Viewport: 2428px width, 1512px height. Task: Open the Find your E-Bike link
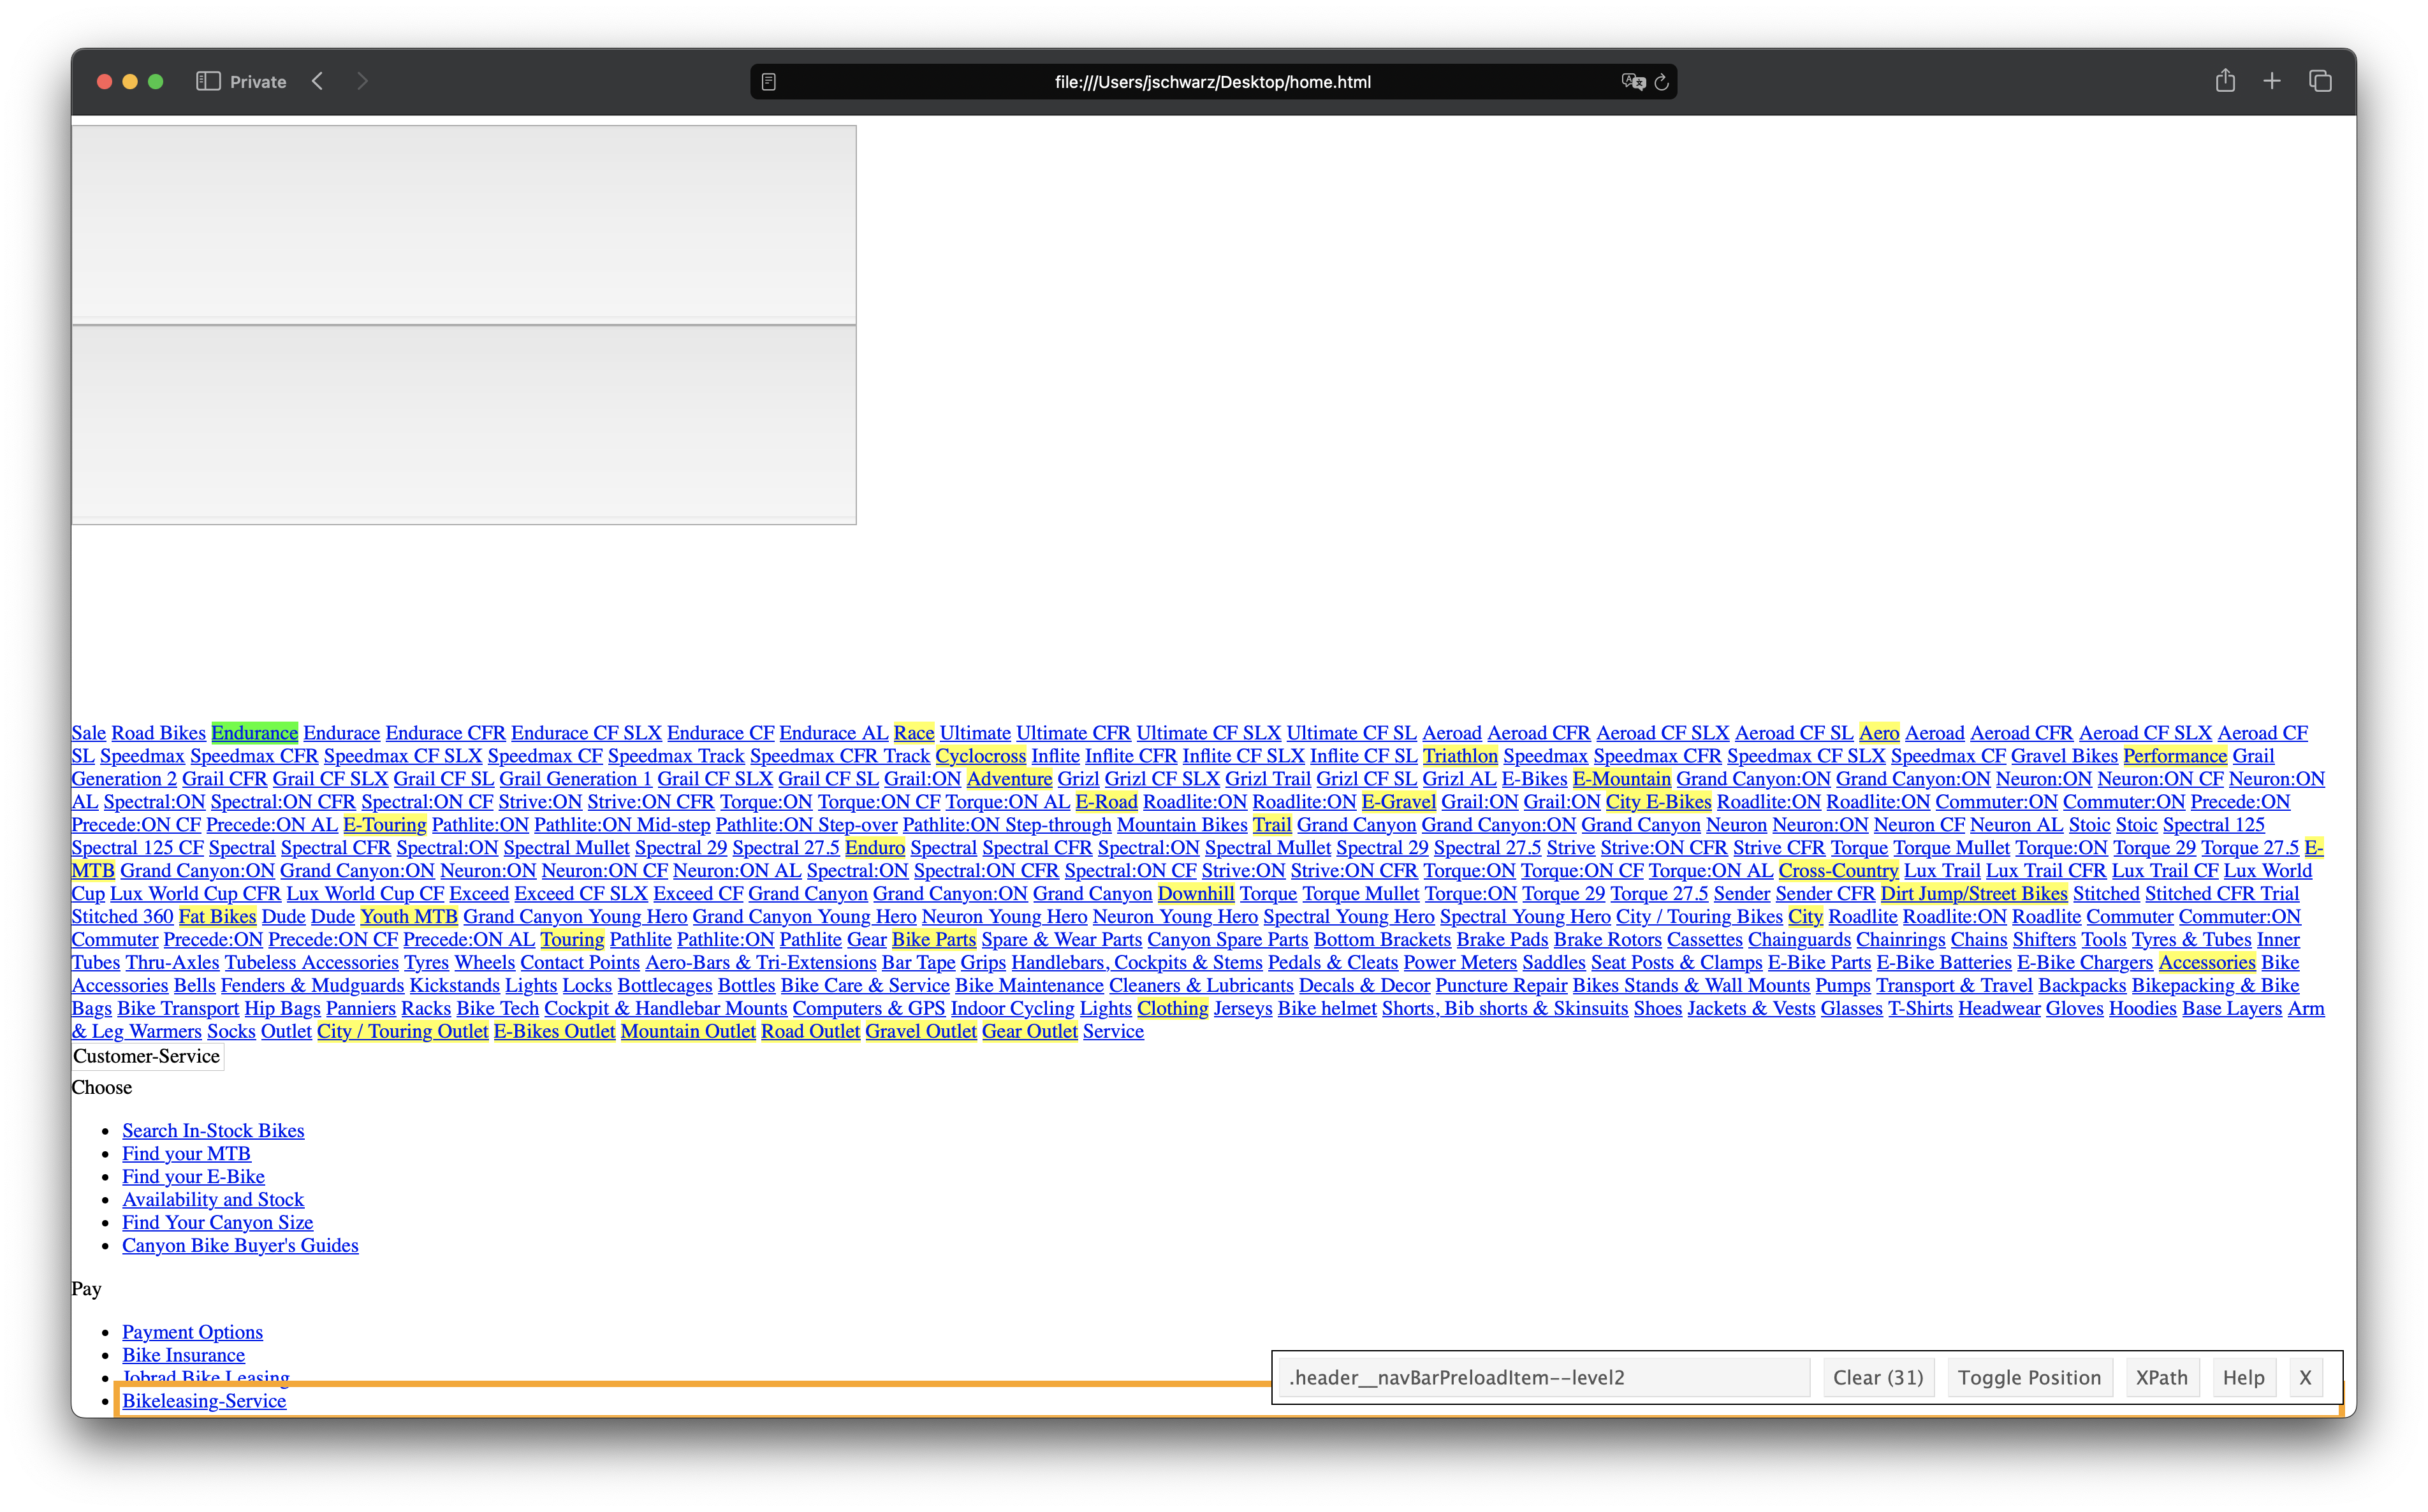pos(193,1177)
